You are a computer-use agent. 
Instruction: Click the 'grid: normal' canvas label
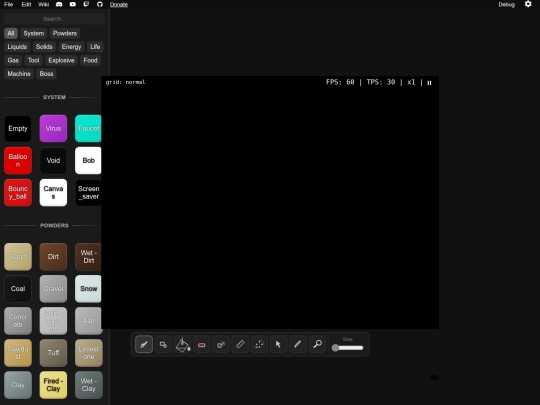[125, 82]
